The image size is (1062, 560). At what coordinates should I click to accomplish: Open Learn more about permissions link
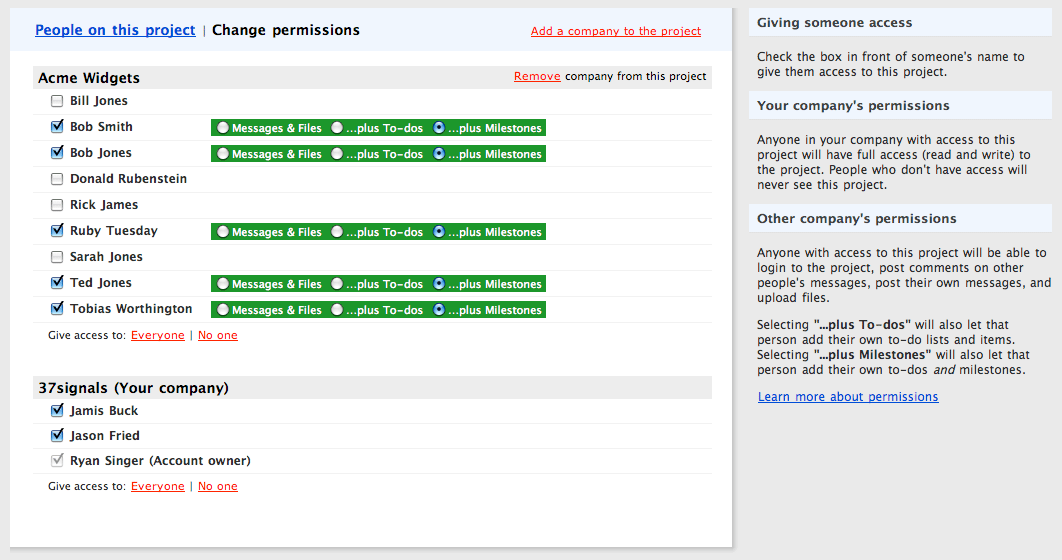pos(848,397)
